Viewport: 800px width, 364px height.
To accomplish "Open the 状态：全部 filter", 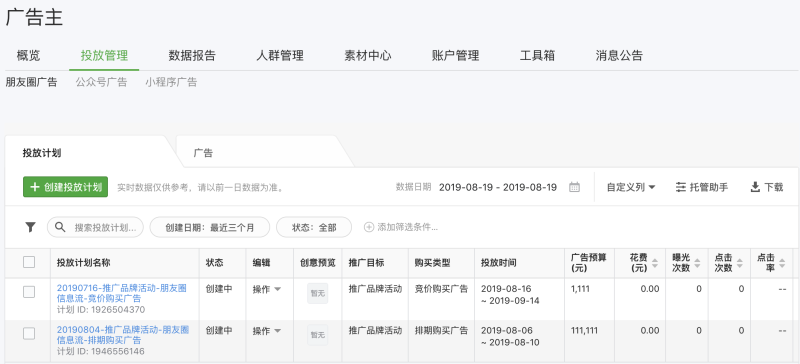I will point(314,227).
